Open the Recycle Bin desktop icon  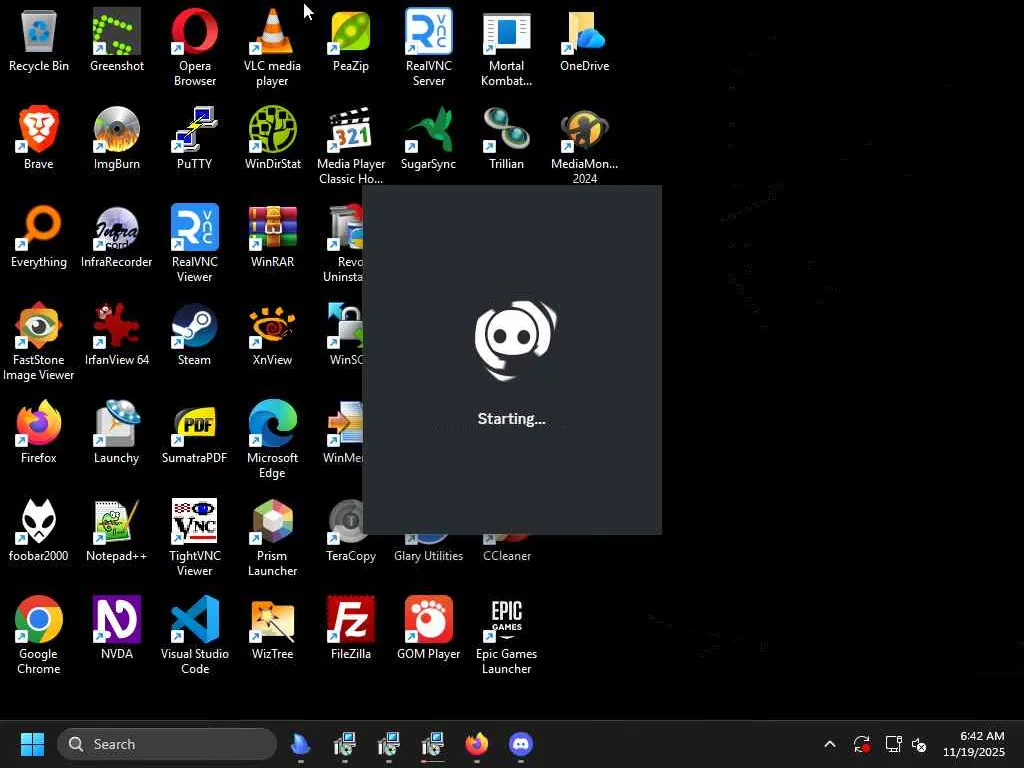click(x=39, y=40)
